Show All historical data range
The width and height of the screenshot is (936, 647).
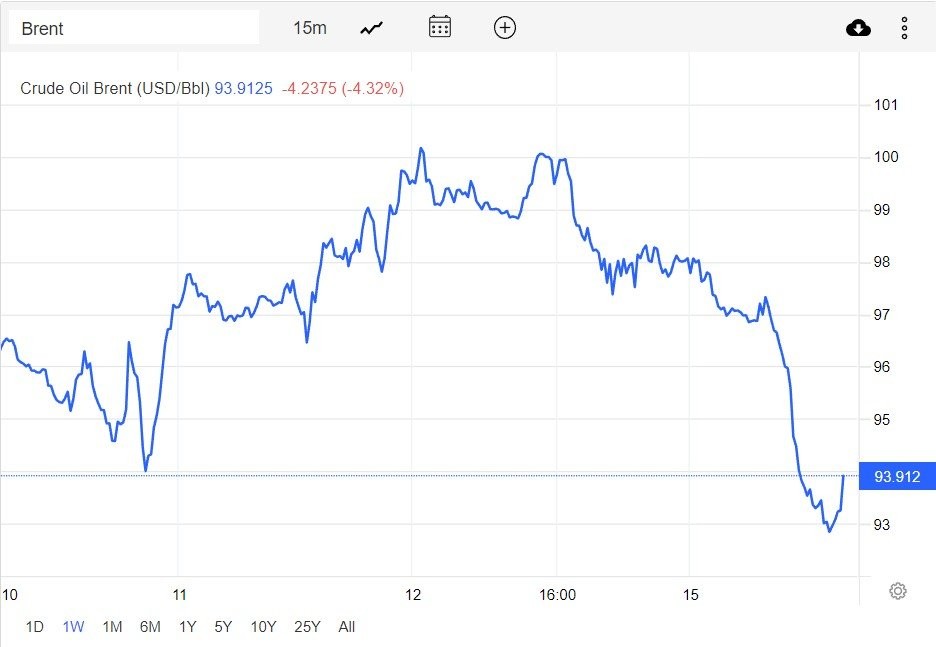coord(347,627)
